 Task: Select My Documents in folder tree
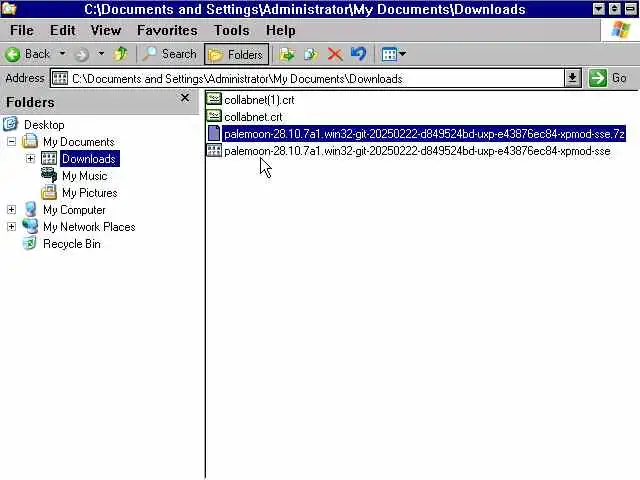pyautogui.click(x=78, y=142)
